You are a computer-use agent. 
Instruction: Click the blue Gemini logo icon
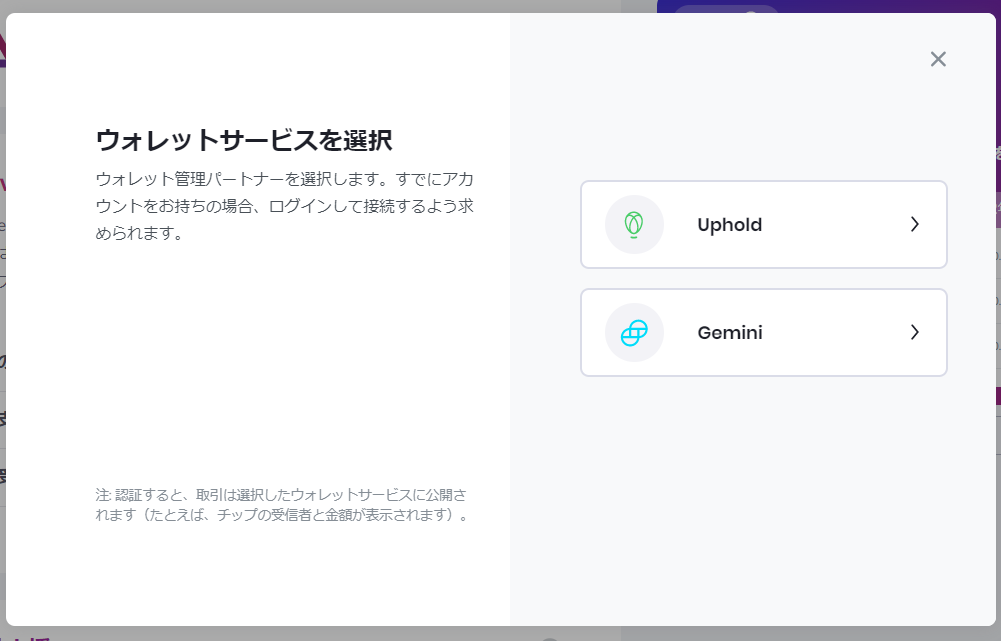tap(634, 333)
